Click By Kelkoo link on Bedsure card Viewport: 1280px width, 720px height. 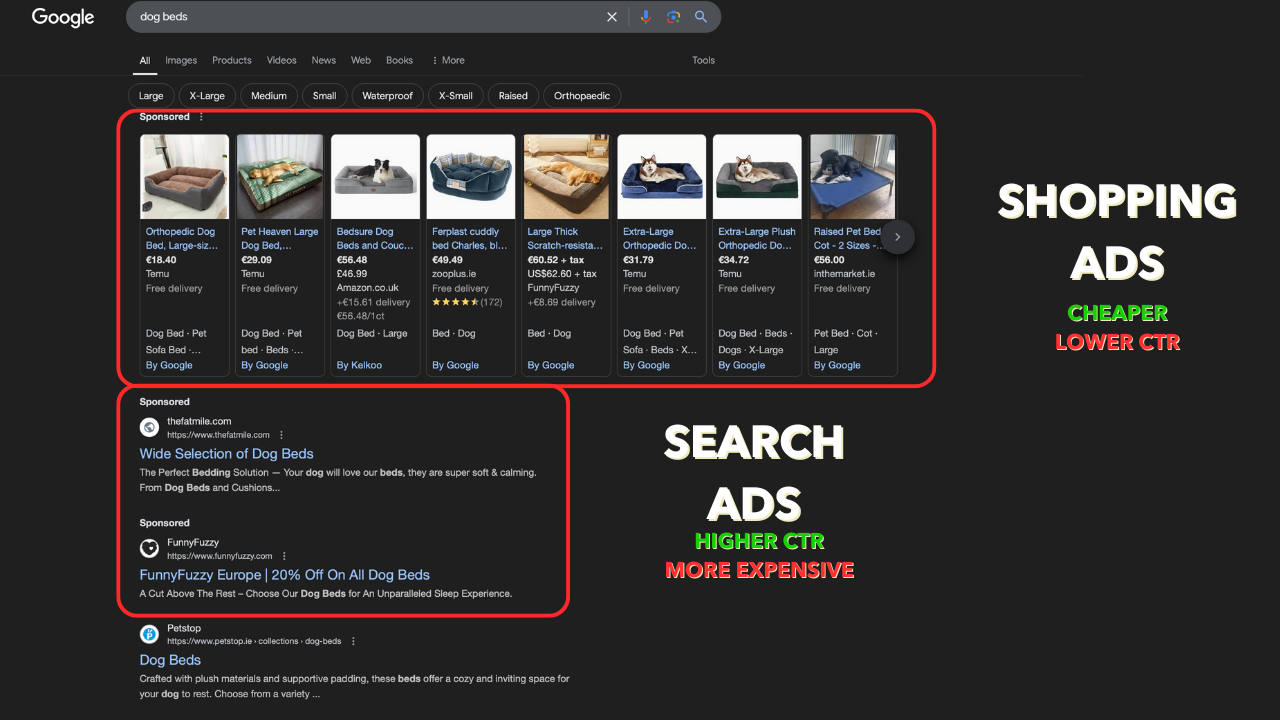(x=360, y=365)
